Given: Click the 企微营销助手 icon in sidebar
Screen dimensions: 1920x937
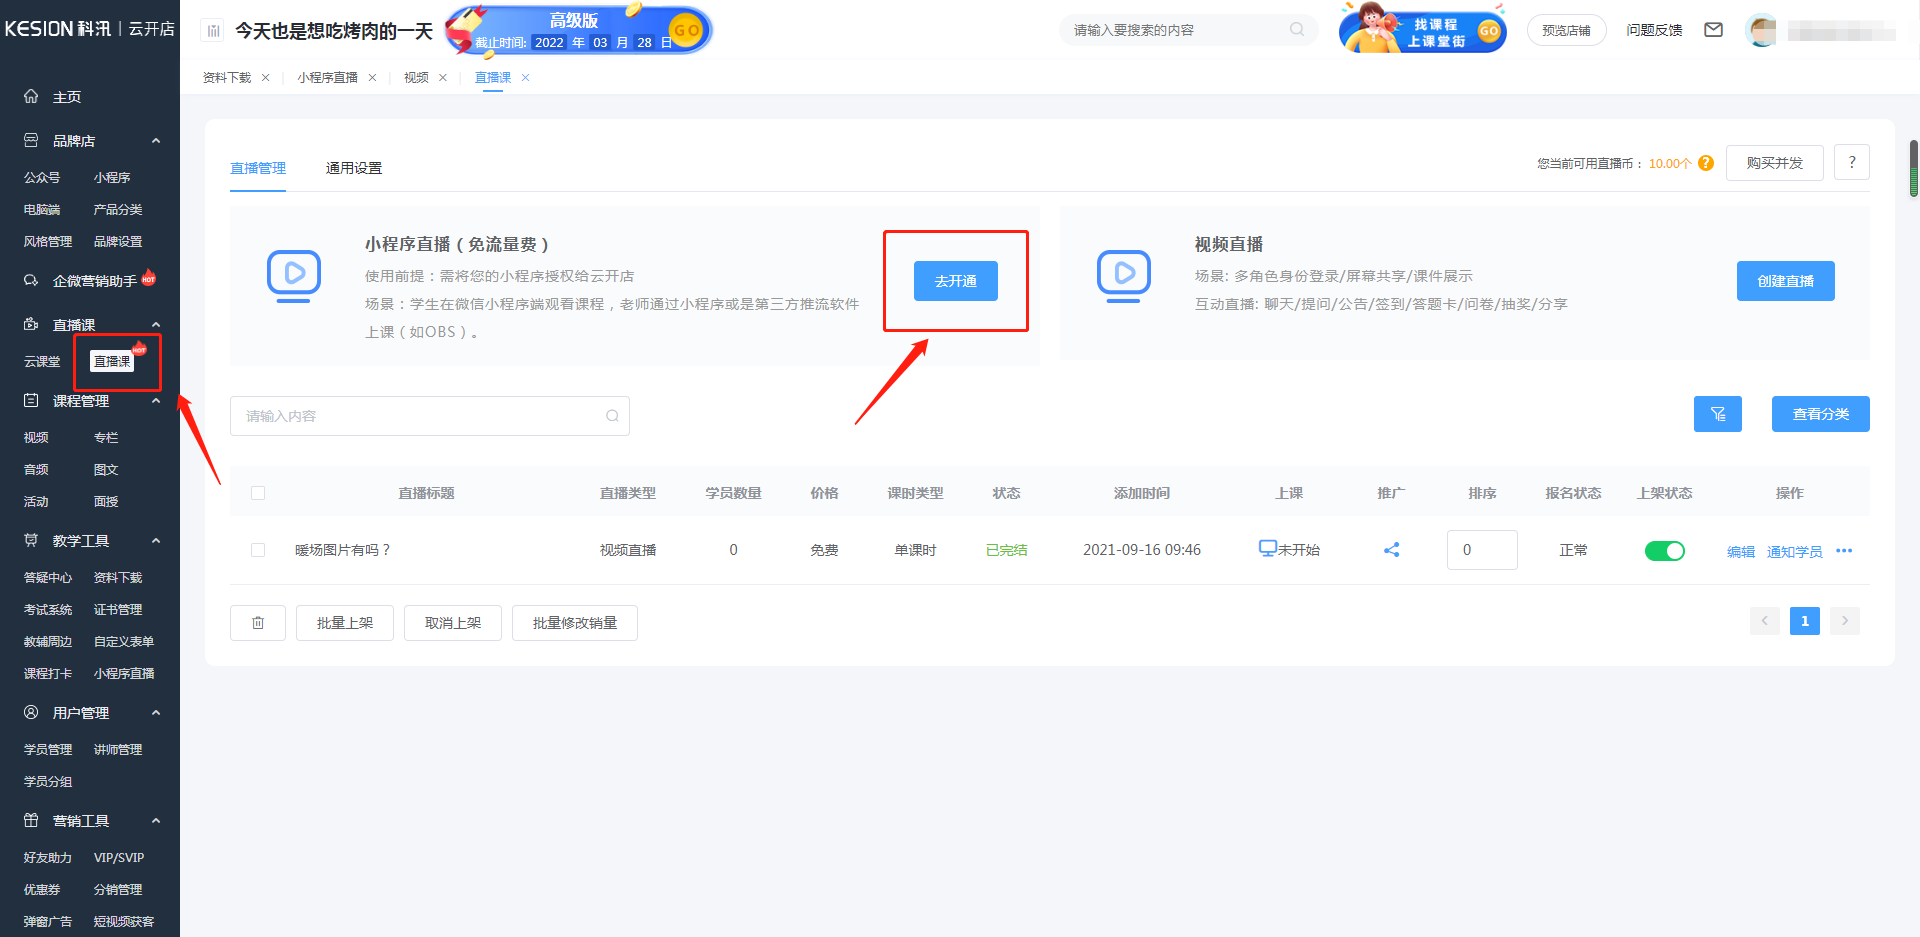Looking at the screenshot, I should [31, 280].
